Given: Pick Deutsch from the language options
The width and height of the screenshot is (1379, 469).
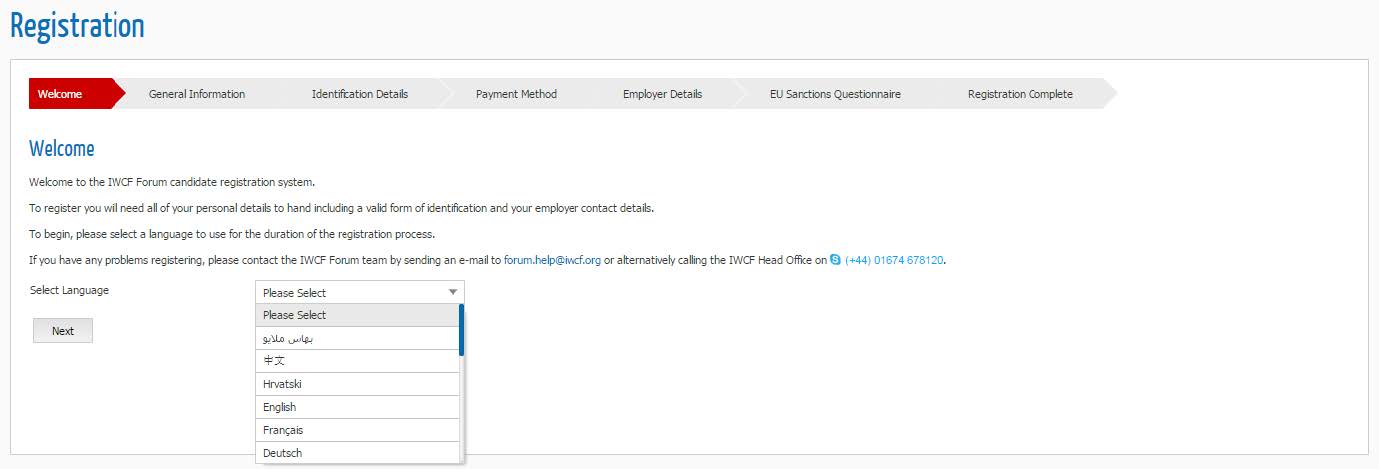Looking at the screenshot, I should (357, 453).
